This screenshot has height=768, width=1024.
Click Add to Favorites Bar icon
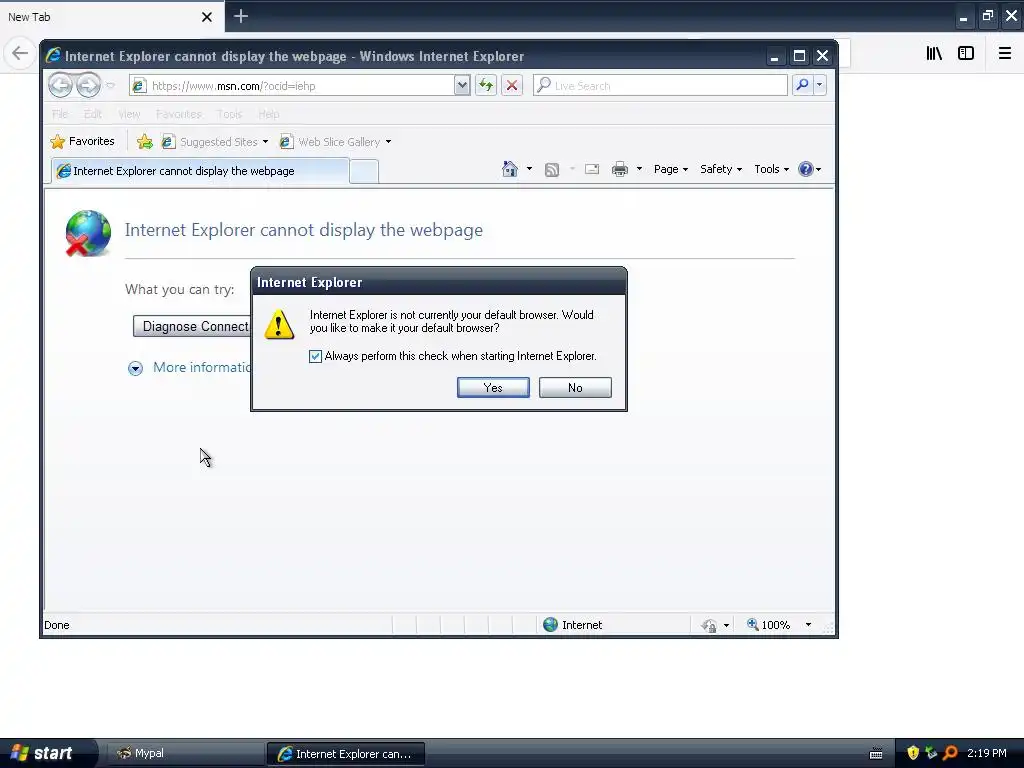tap(145, 142)
